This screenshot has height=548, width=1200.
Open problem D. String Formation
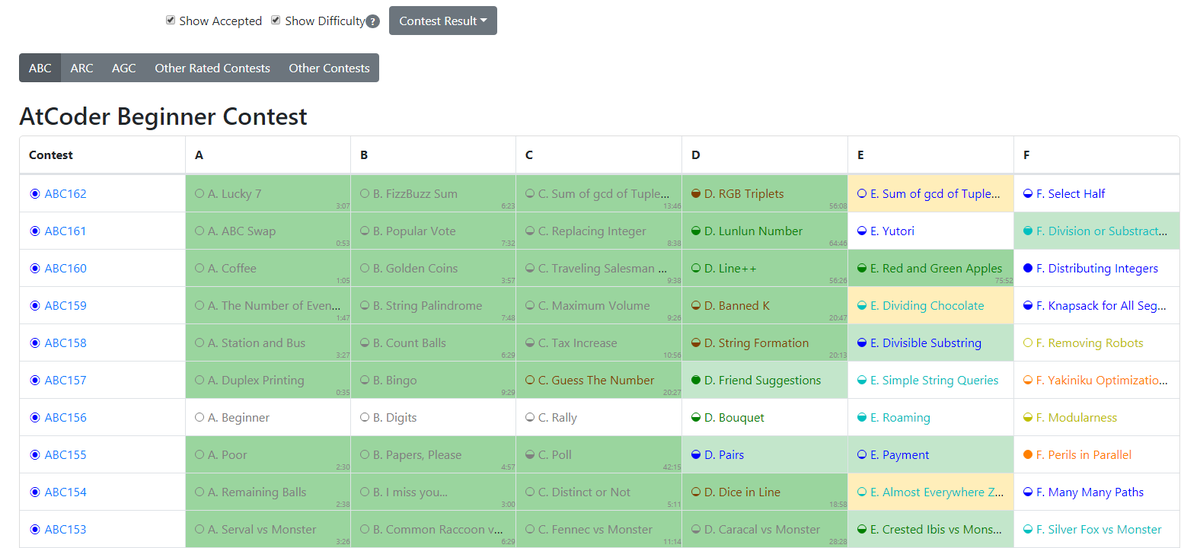tap(756, 343)
